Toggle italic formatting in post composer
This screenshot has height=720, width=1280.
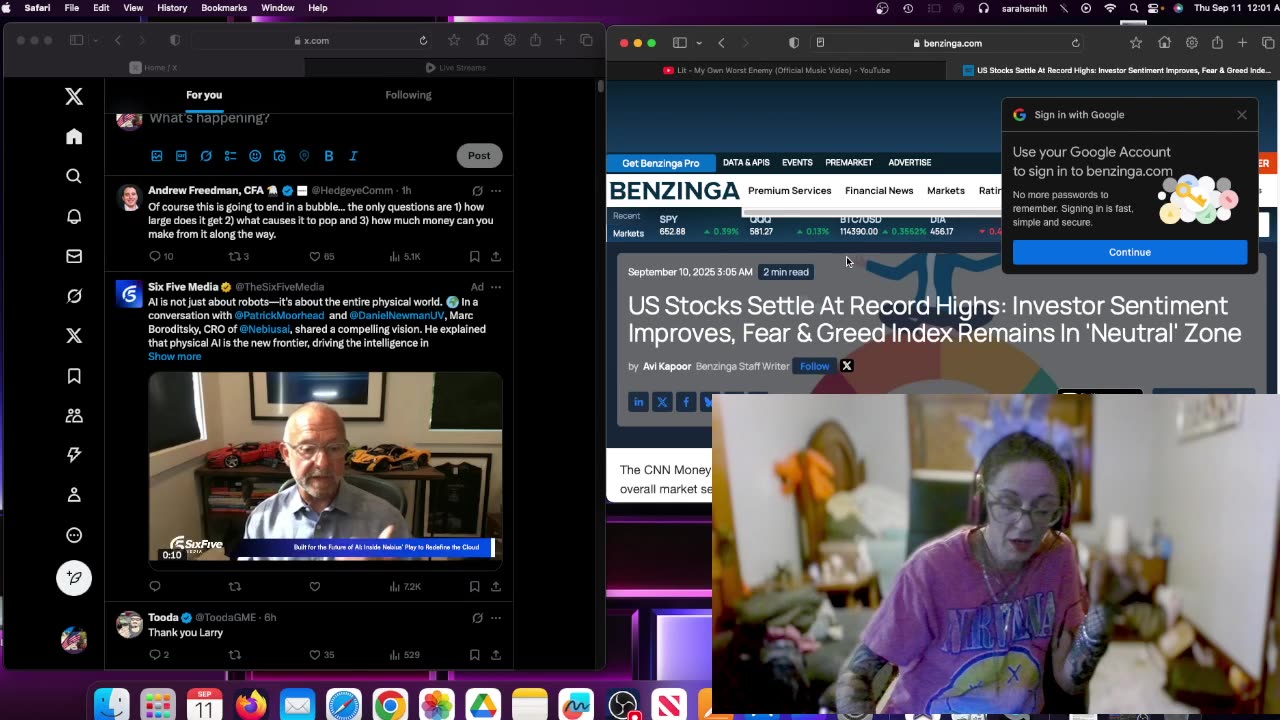354,156
